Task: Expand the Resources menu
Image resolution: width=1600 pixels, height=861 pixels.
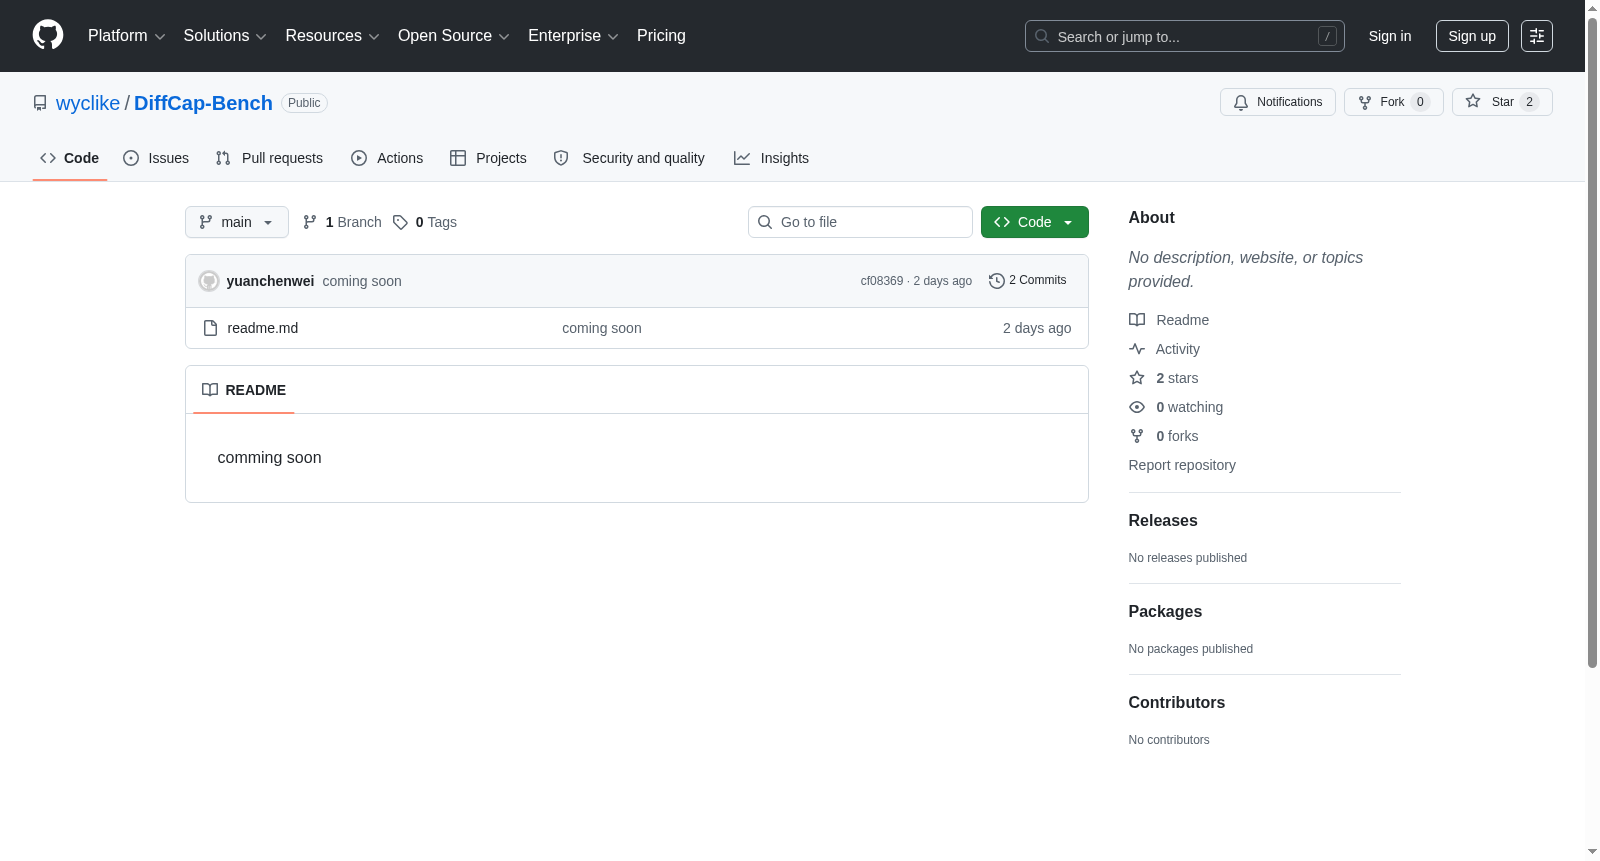Action: coord(332,36)
